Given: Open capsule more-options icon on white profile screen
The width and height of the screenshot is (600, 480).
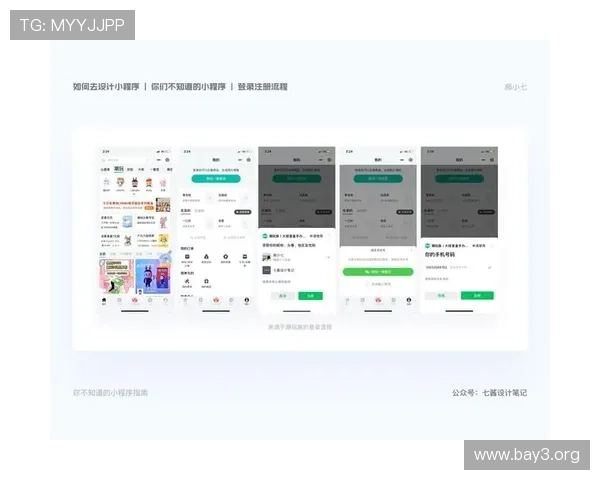Looking at the screenshot, I should tap(240, 160).
